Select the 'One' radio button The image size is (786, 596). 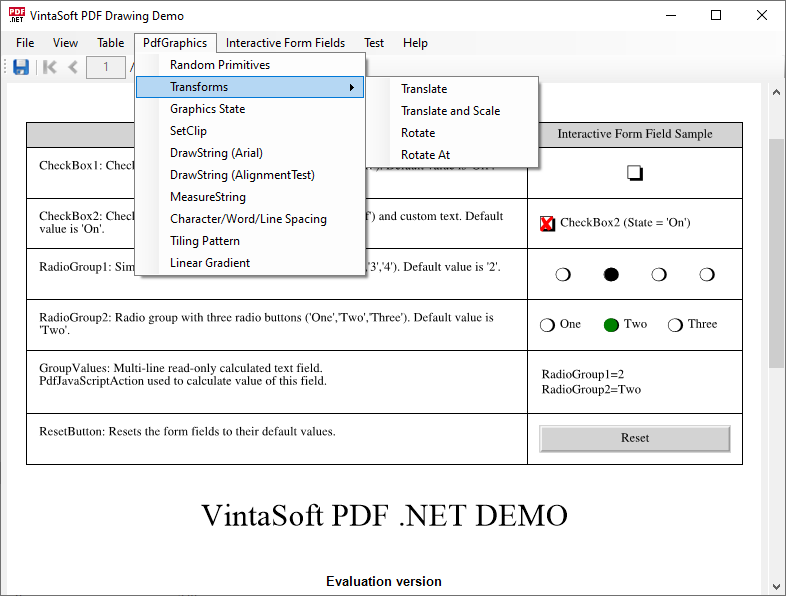tap(547, 325)
